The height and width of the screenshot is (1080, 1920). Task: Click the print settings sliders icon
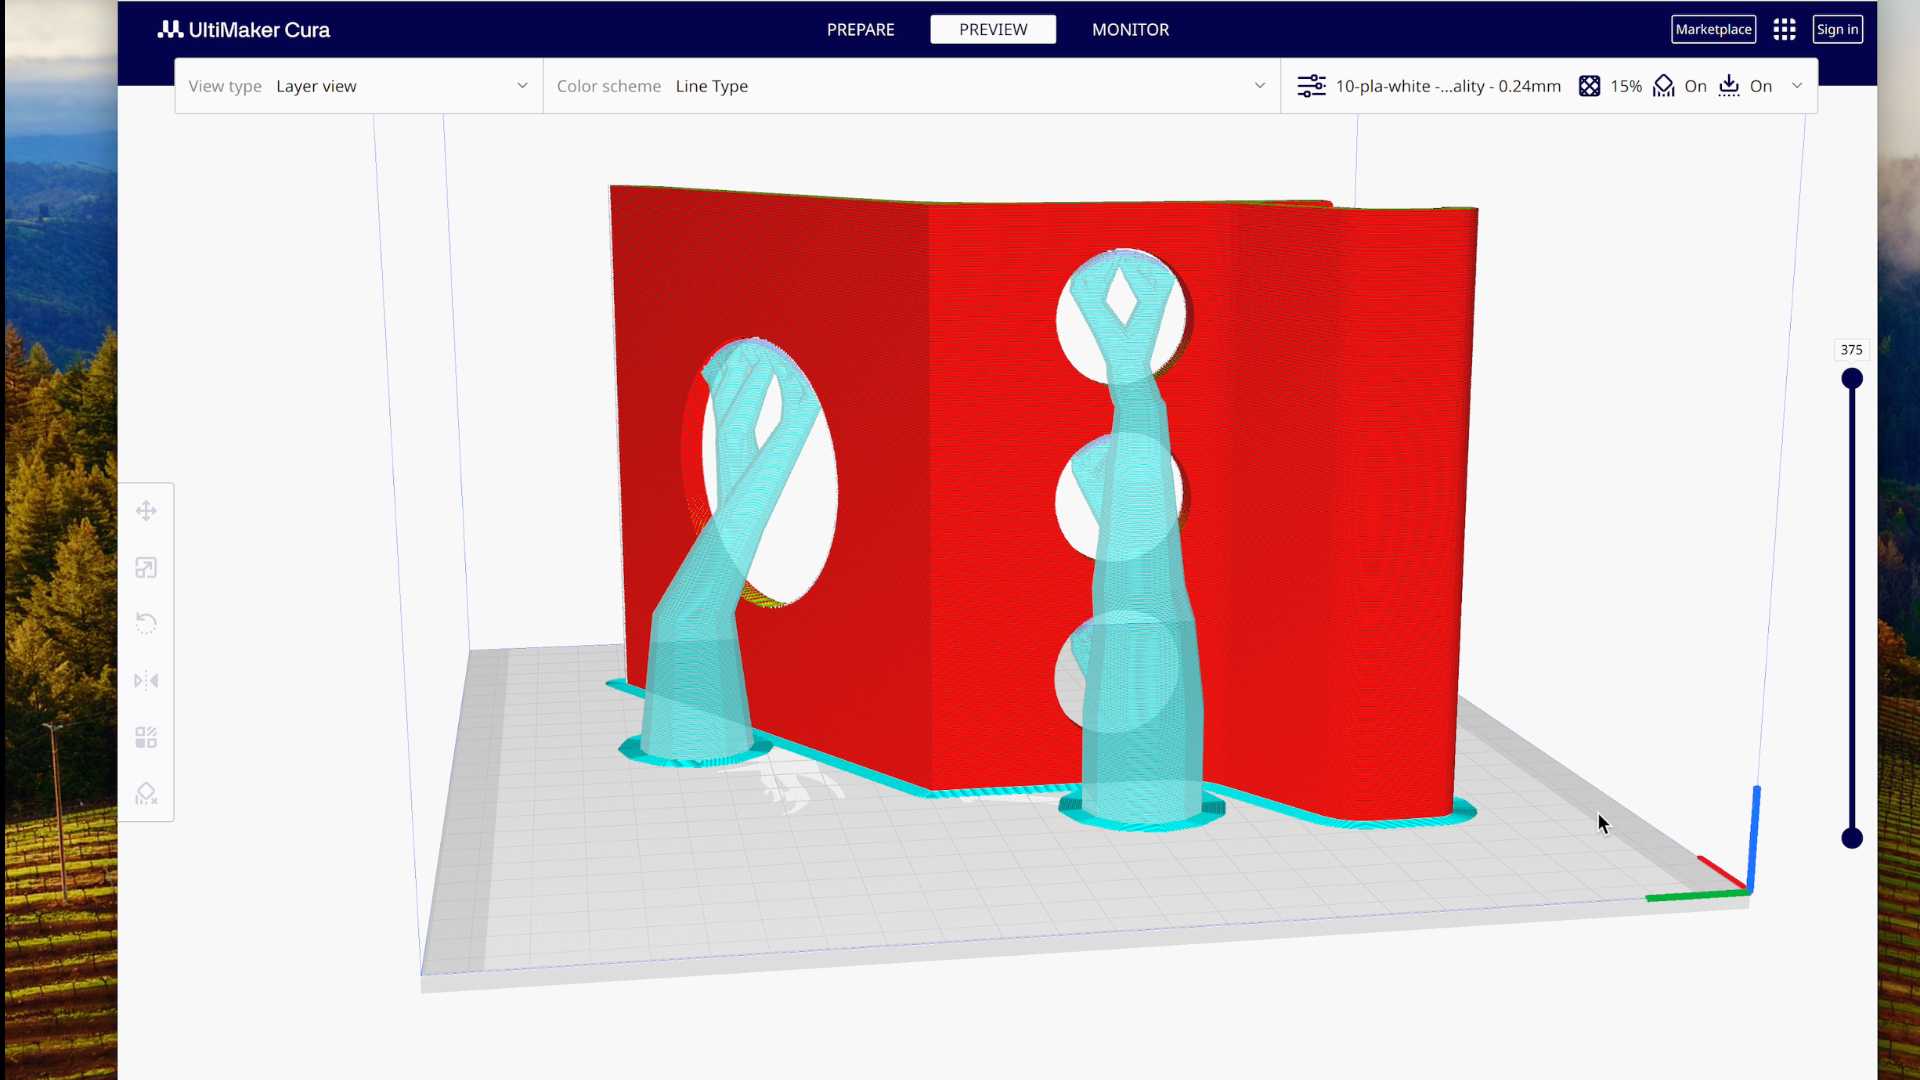[x=1311, y=86]
